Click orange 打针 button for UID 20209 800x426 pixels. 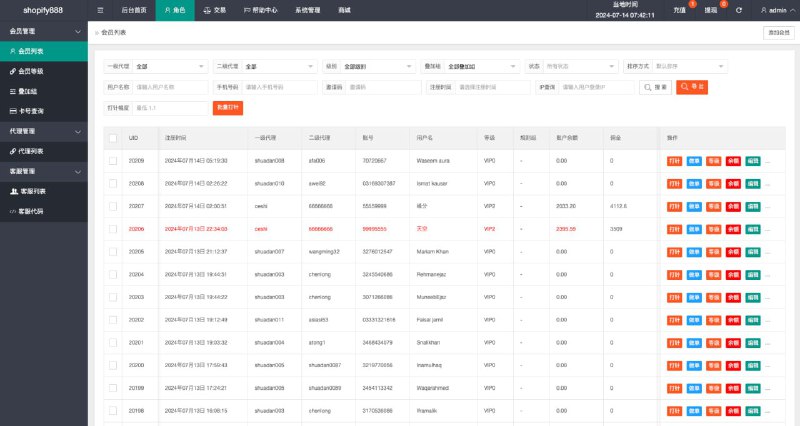[x=674, y=161]
